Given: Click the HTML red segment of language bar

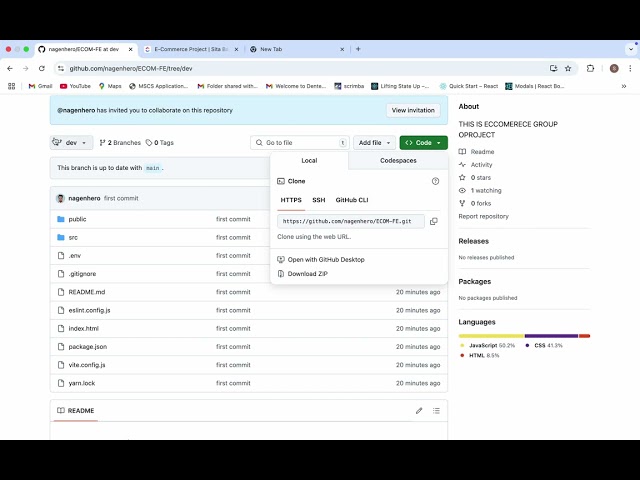Looking at the screenshot, I should pos(584,336).
